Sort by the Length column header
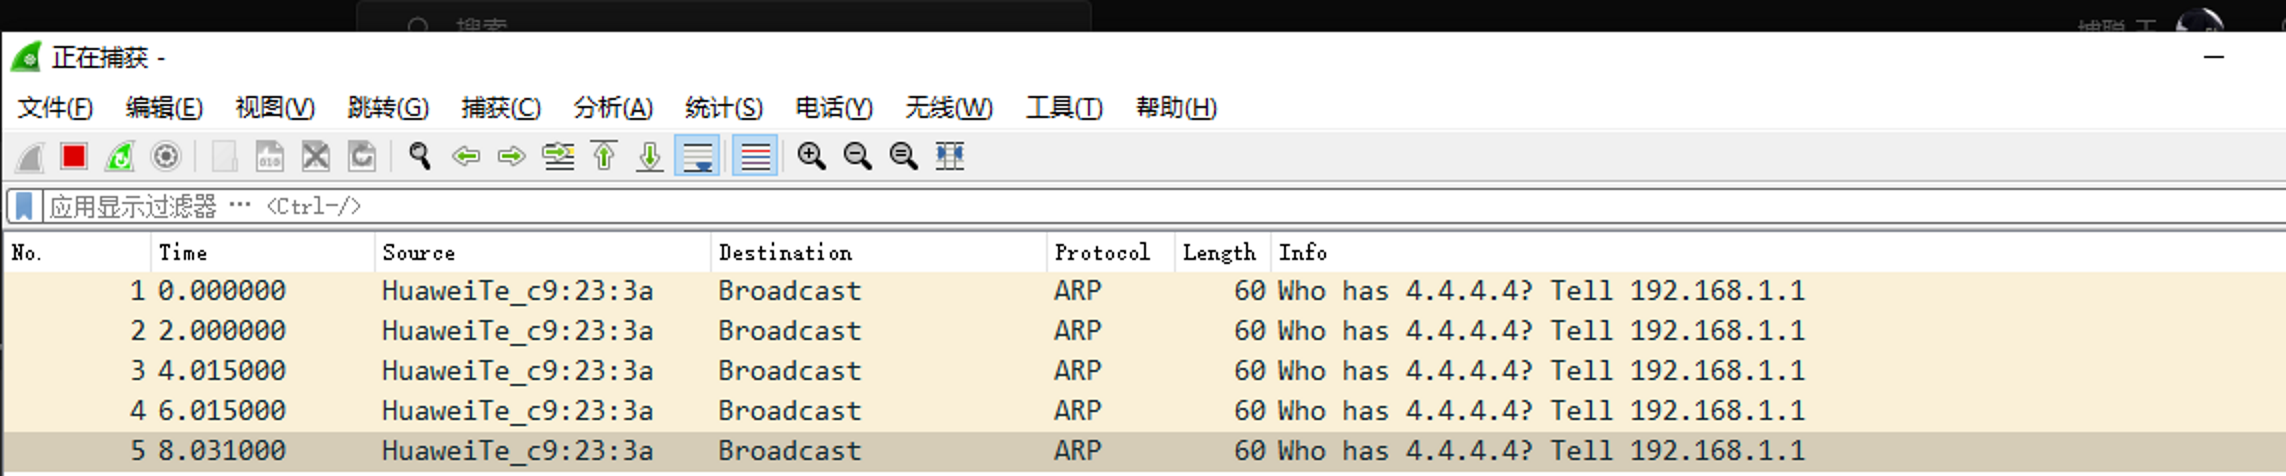Image resolution: width=2286 pixels, height=476 pixels. [1223, 253]
